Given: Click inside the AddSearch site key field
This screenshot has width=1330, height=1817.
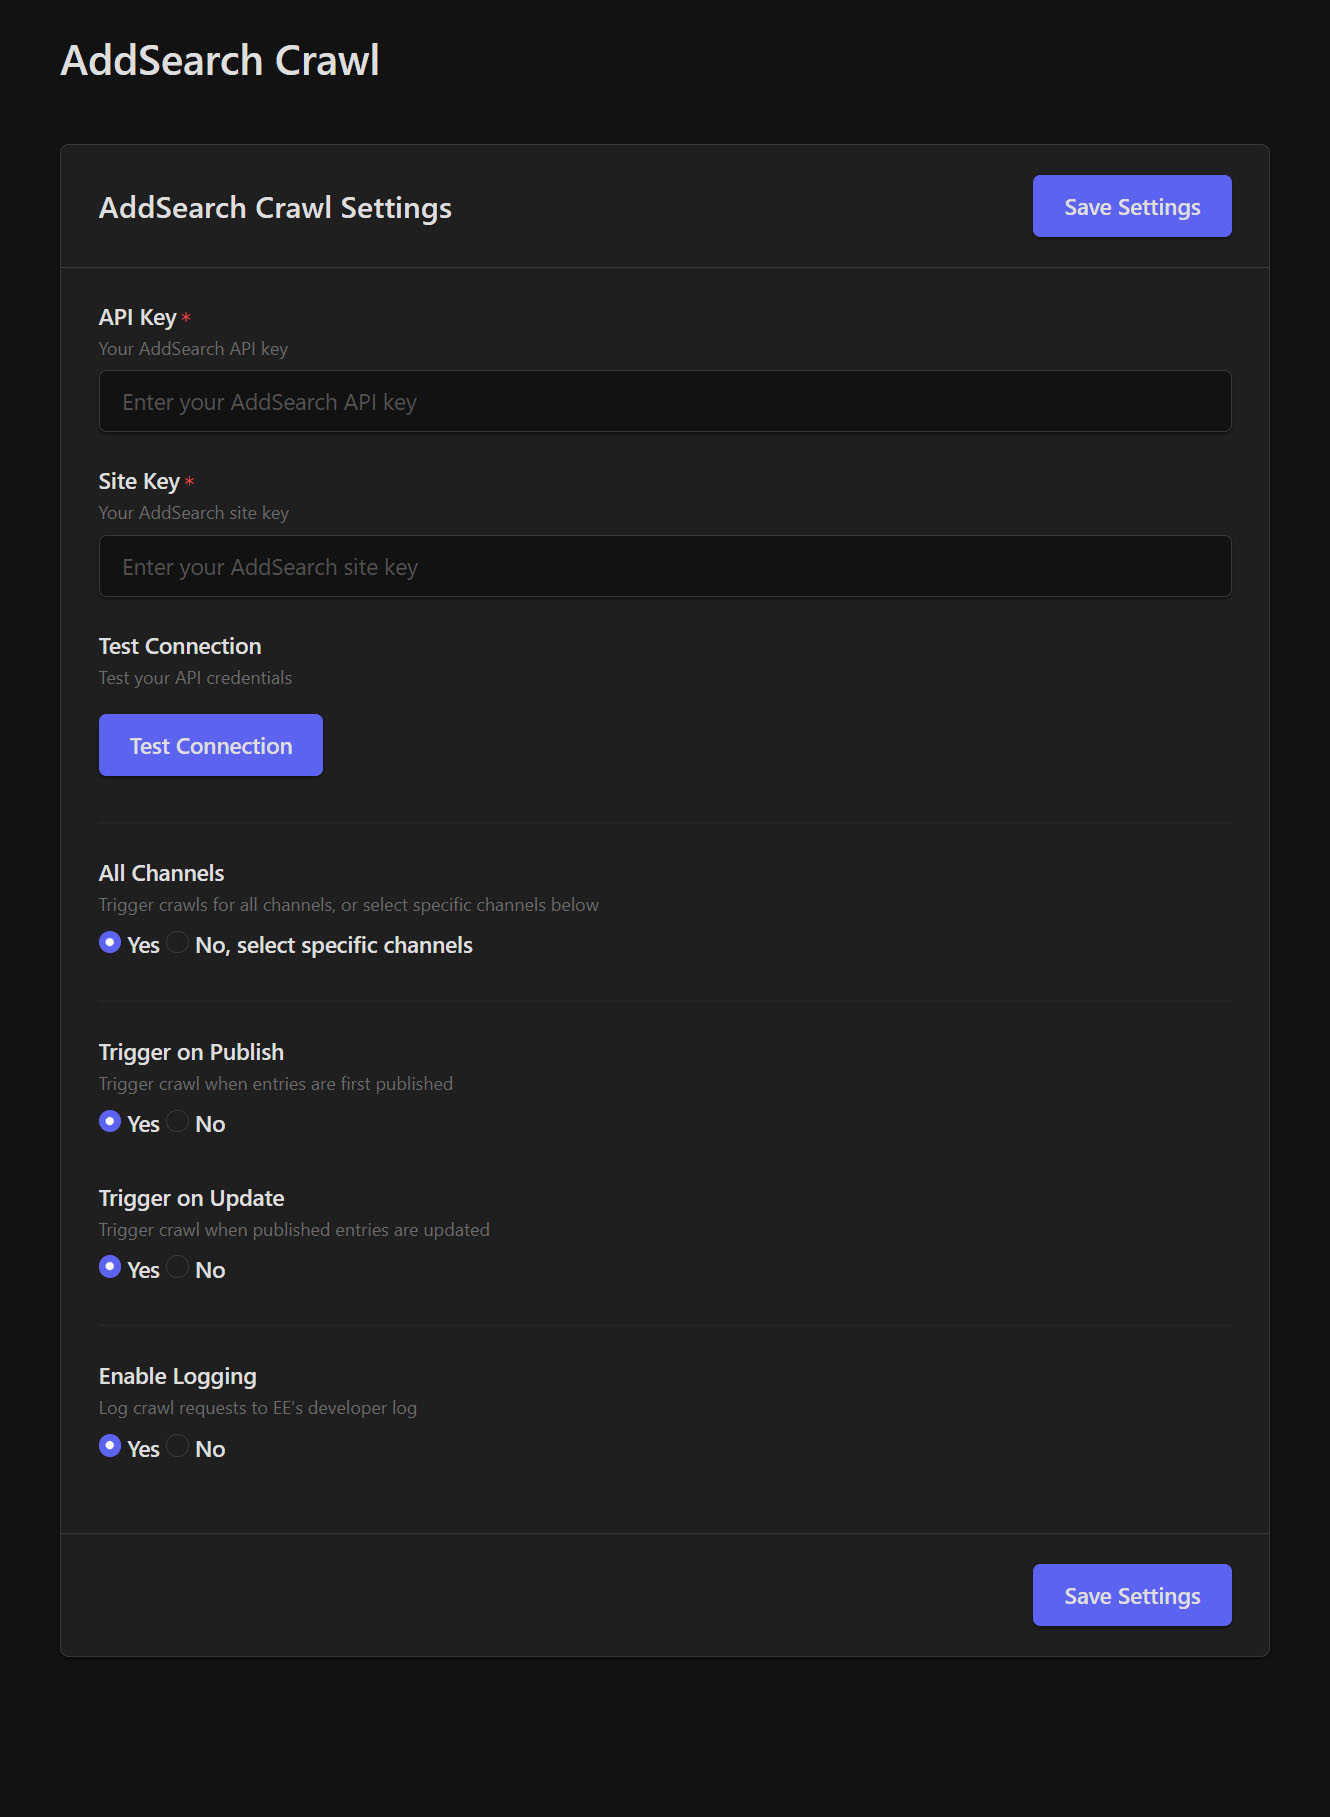Looking at the screenshot, I should [x=663, y=566].
